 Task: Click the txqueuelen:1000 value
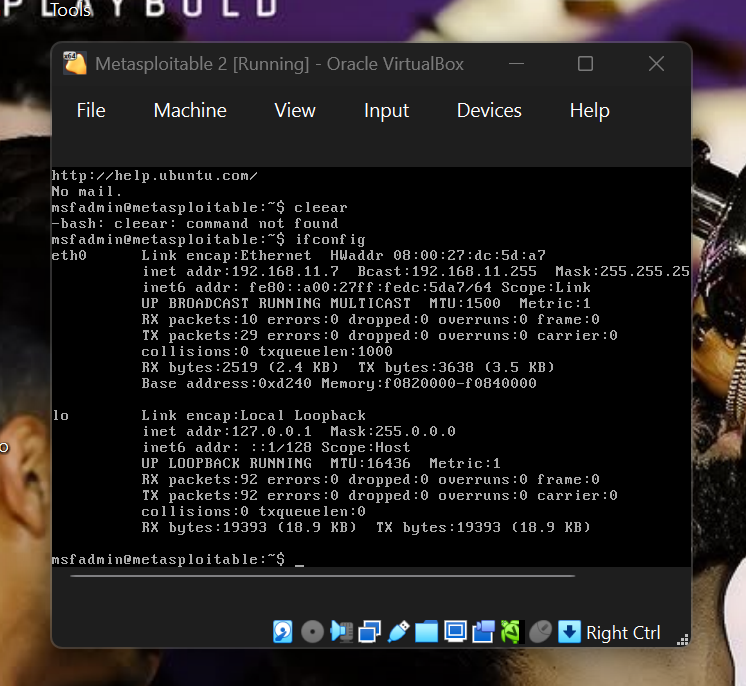click(326, 351)
